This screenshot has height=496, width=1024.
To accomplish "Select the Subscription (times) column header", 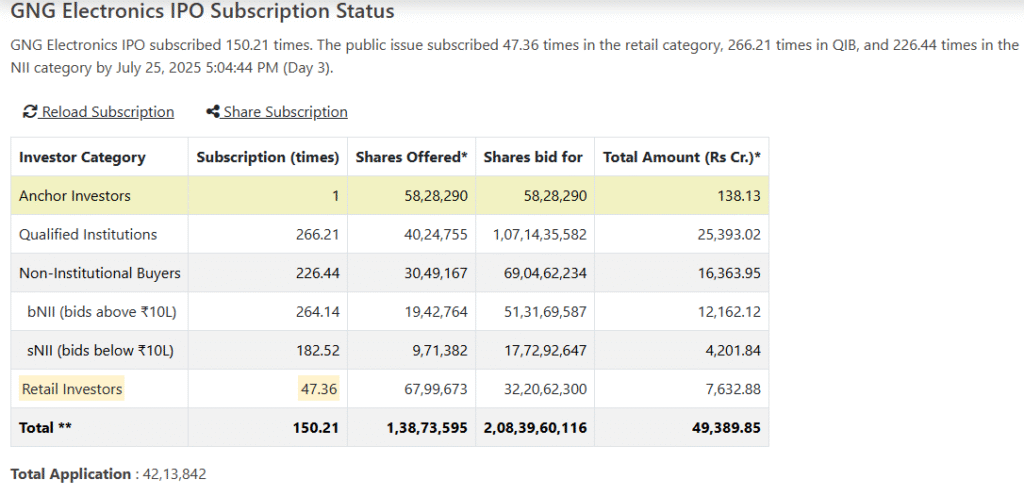I will pos(268,157).
